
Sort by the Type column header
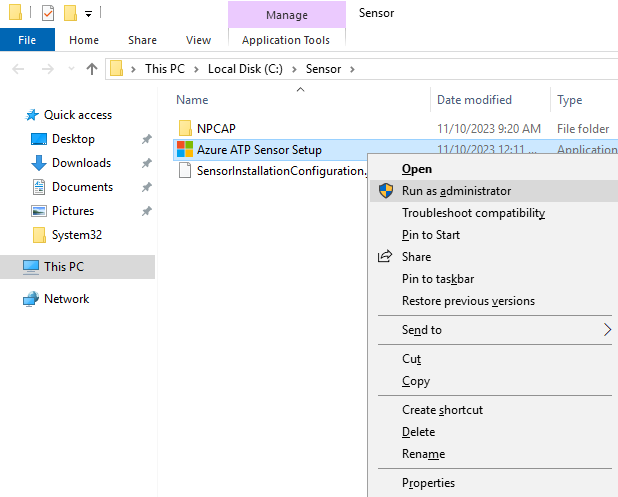tap(570, 100)
